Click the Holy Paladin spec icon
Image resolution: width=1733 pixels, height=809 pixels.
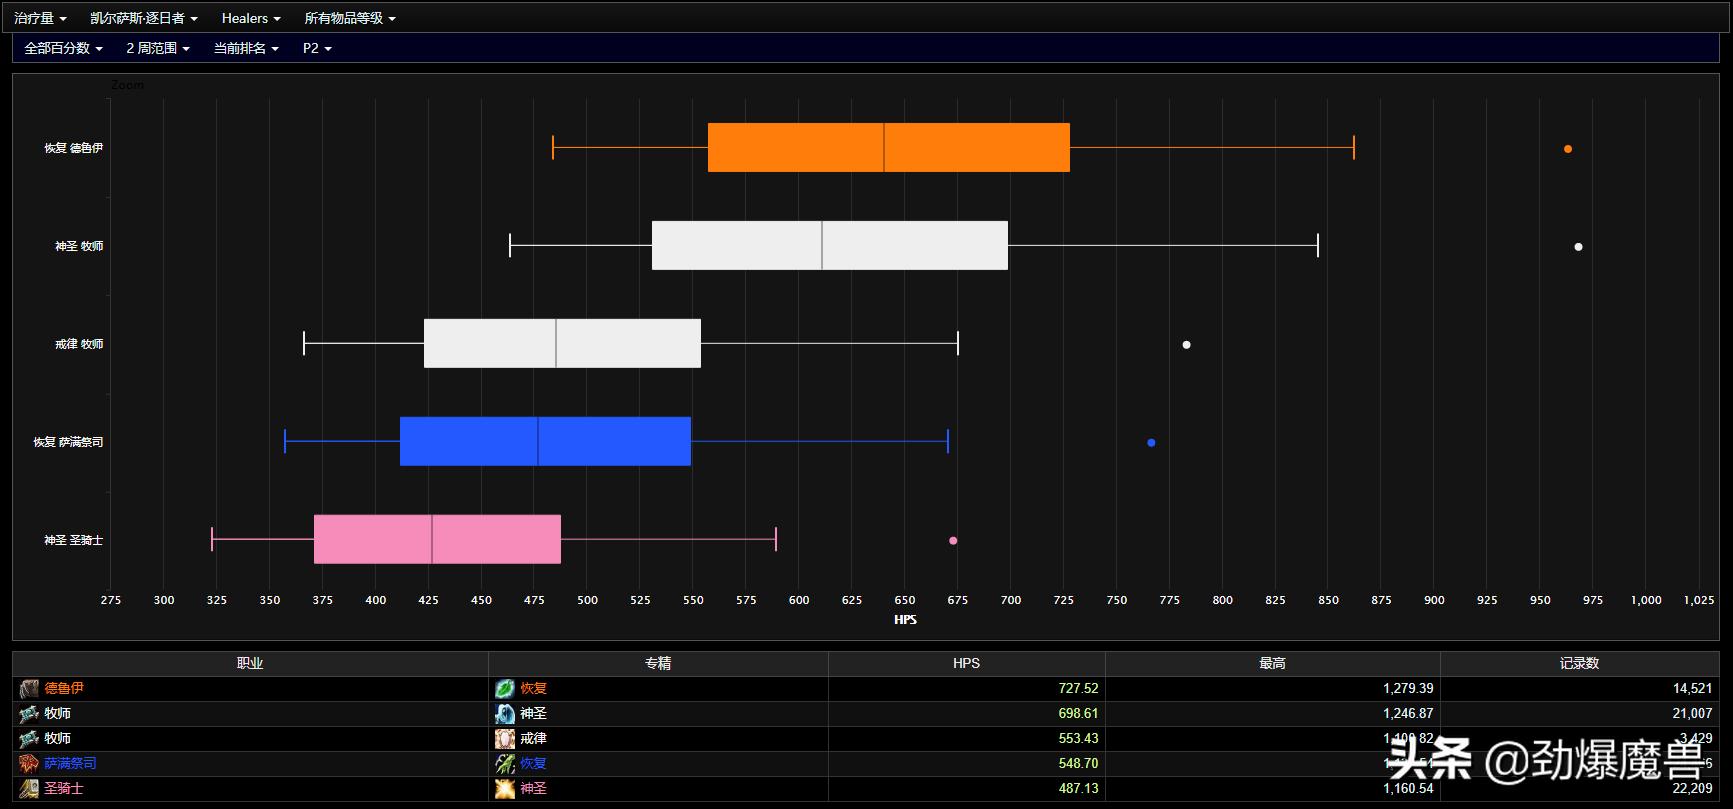505,789
